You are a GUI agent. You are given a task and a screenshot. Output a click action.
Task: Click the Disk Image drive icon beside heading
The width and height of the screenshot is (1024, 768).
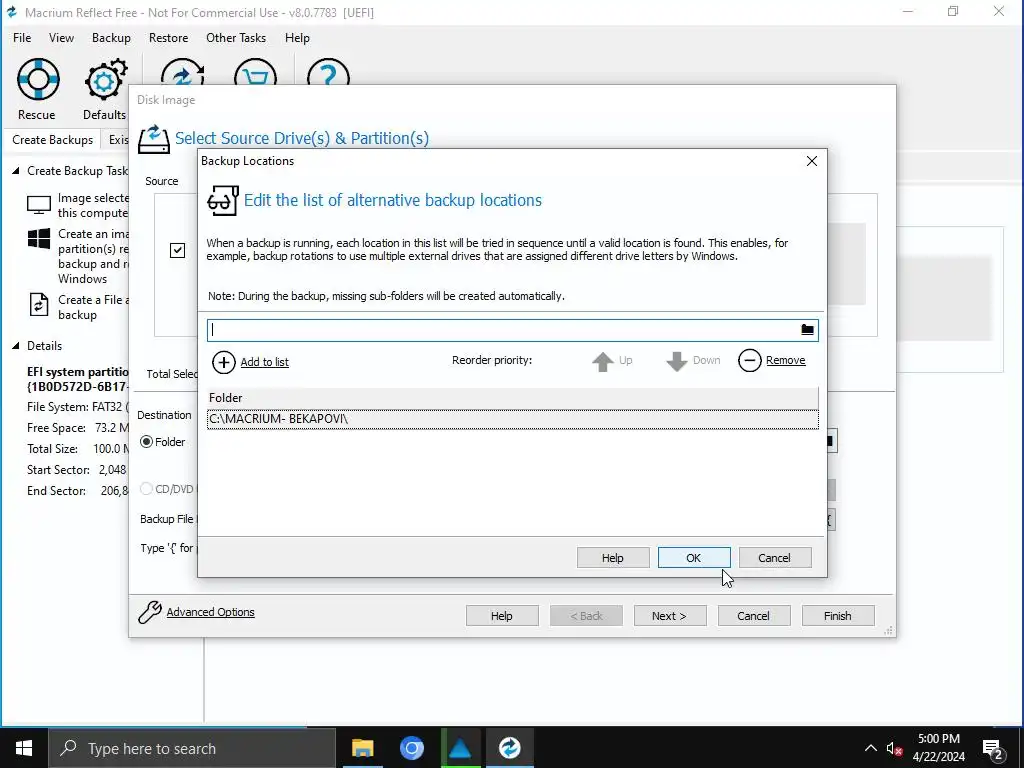pos(153,139)
